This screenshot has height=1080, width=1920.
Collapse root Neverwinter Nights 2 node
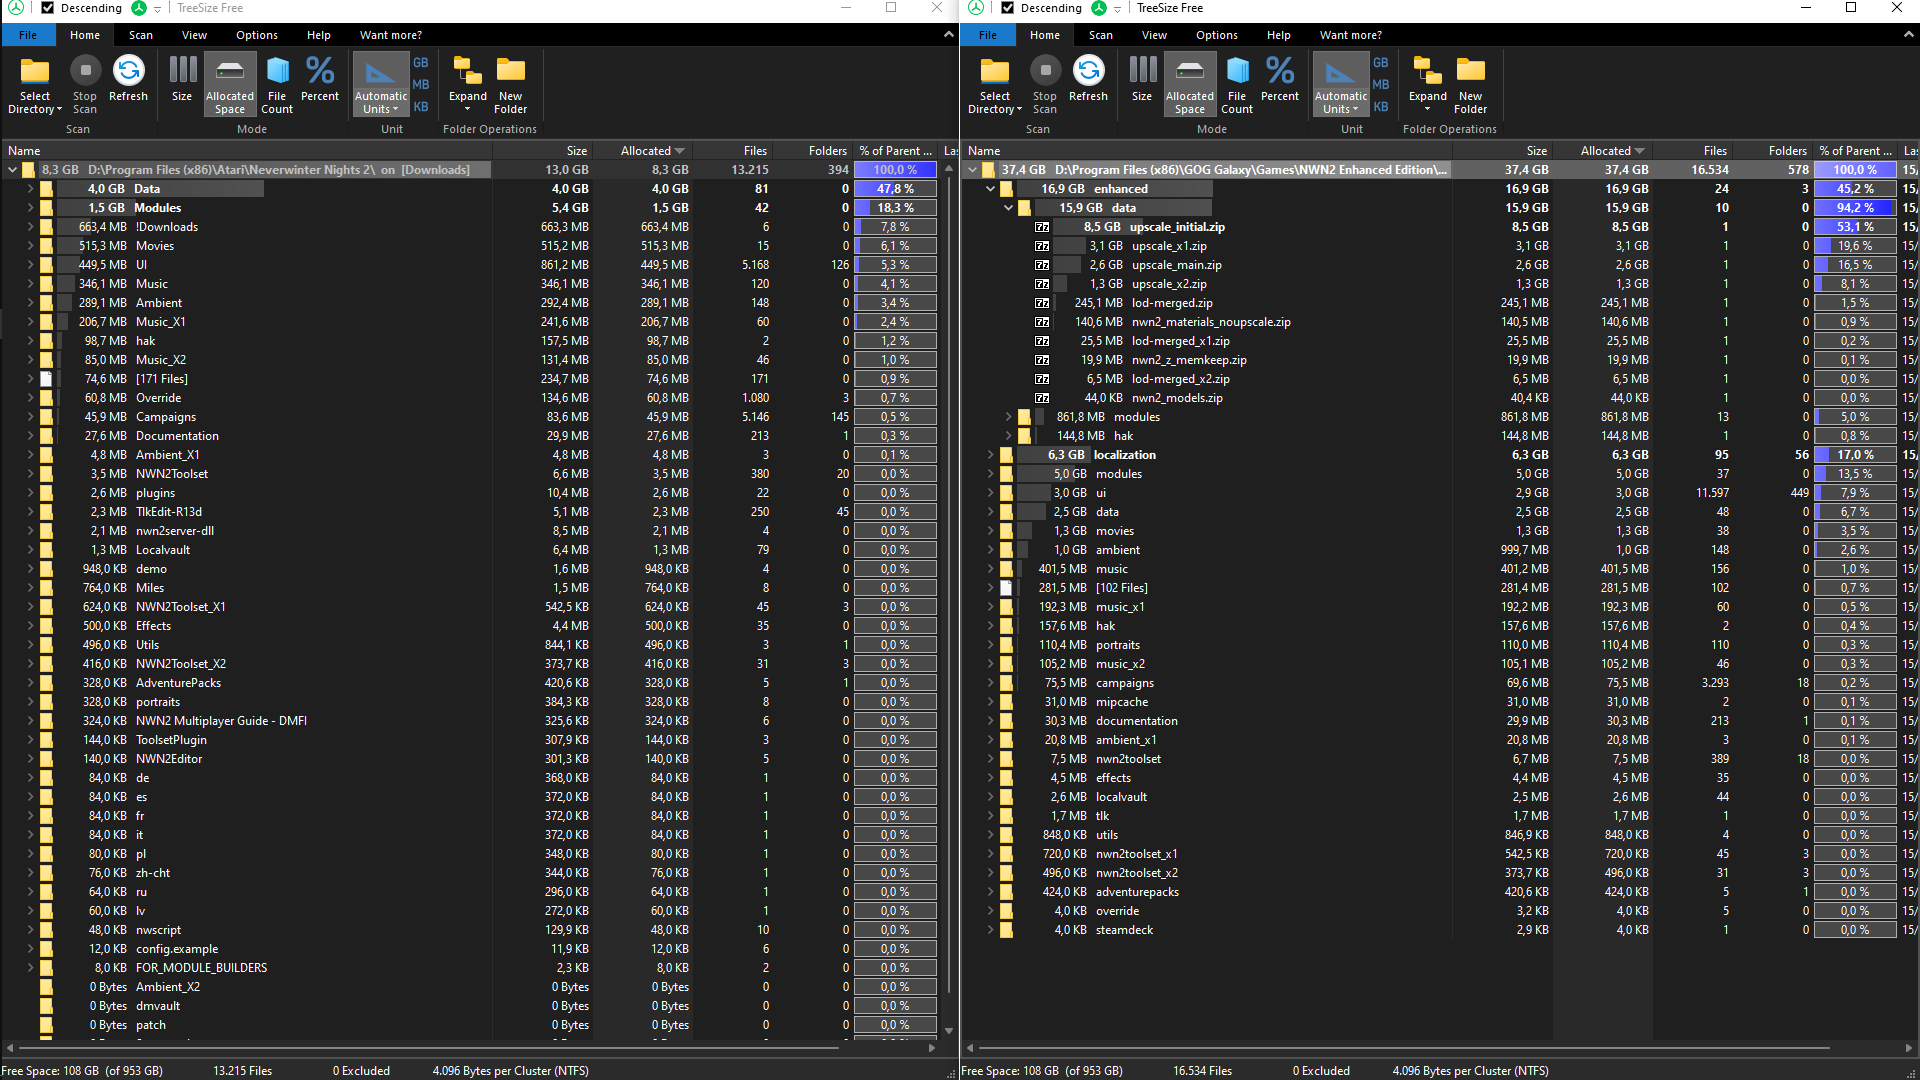pos(12,170)
